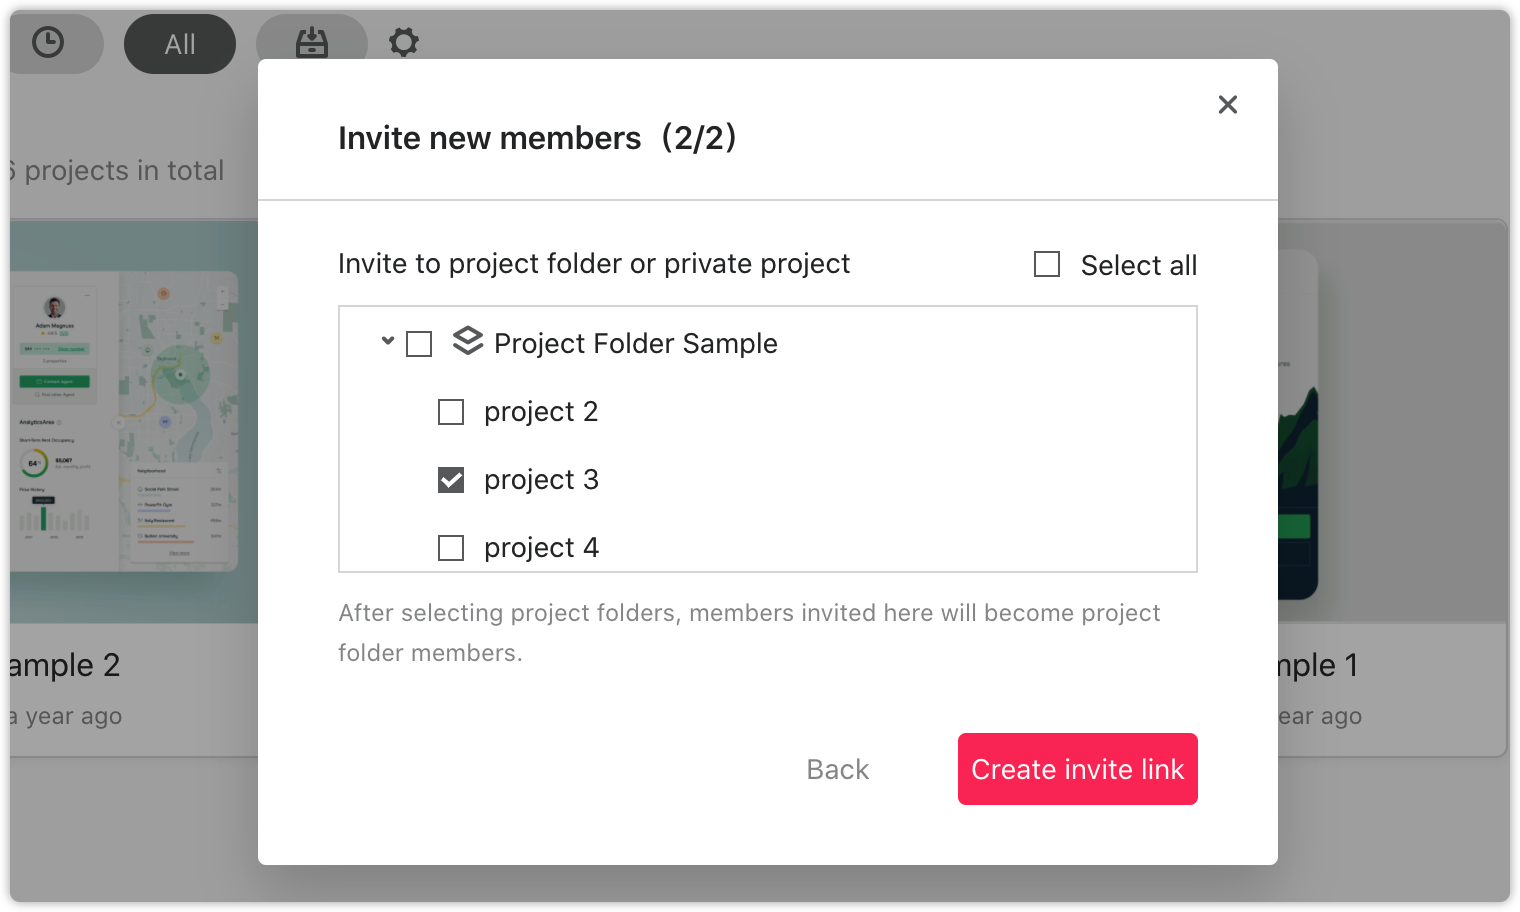1520x912 pixels.
Task: Open the archive inbox icon
Action: coord(312,43)
